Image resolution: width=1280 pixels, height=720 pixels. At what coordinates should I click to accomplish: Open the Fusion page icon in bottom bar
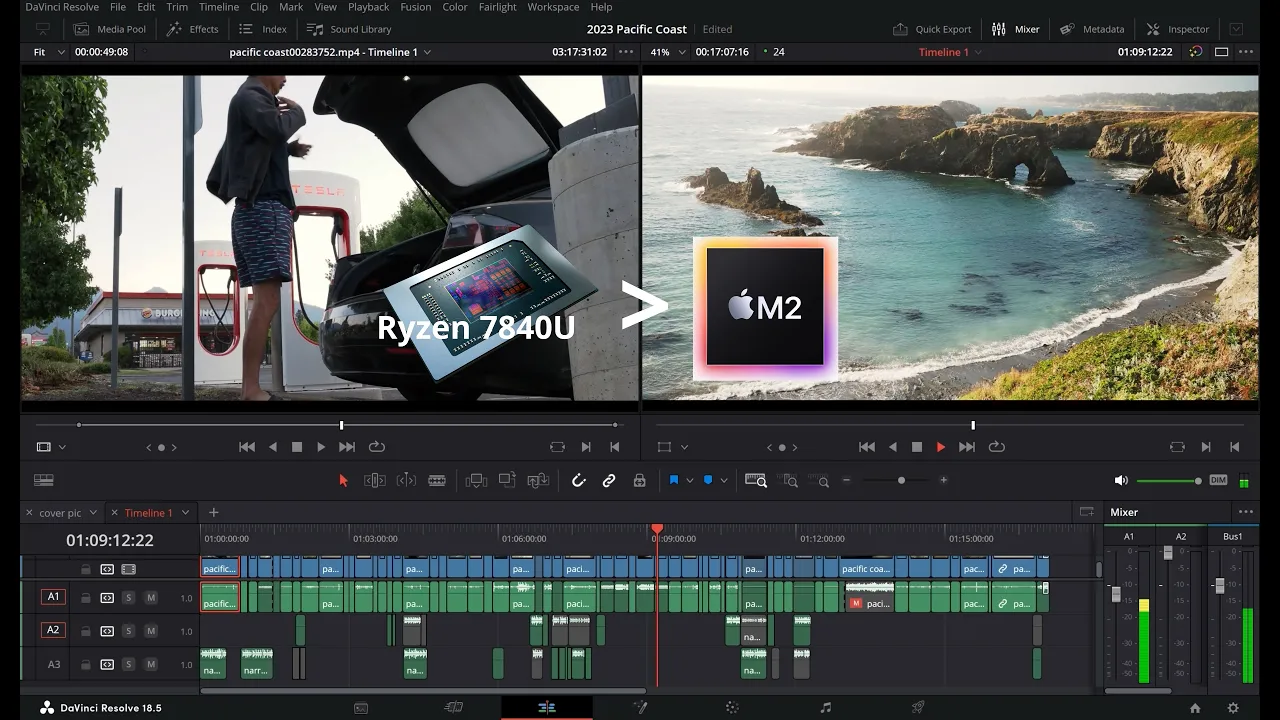click(x=640, y=707)
